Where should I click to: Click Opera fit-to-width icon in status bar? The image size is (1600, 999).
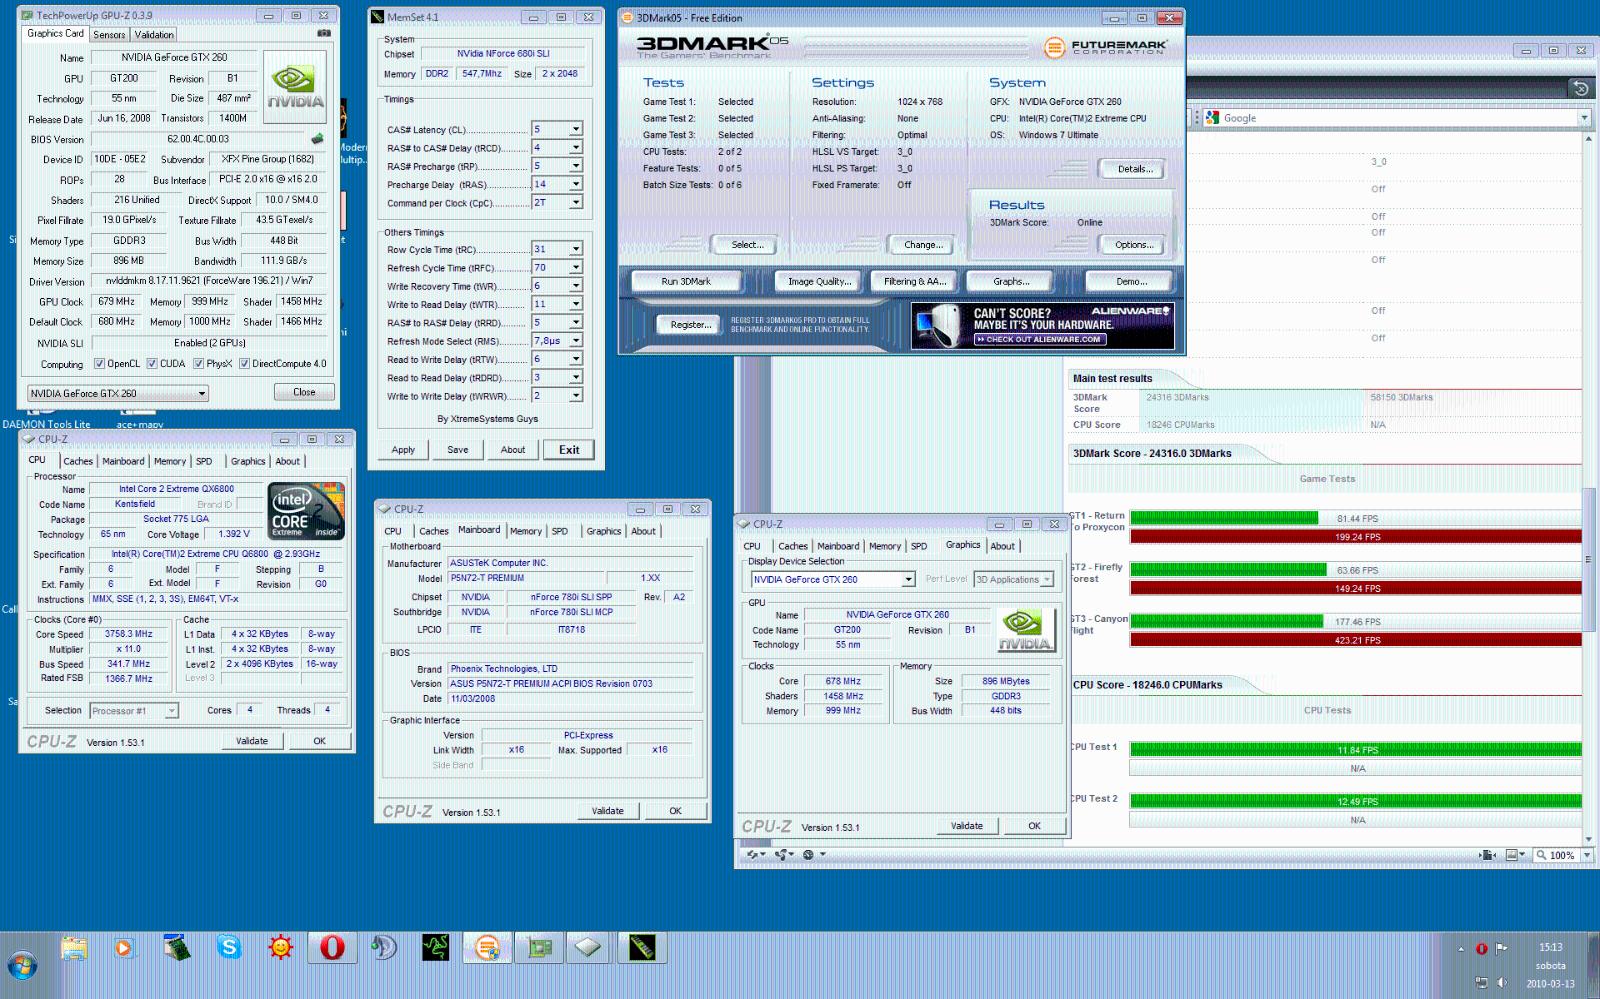(x=1488, y=855)
